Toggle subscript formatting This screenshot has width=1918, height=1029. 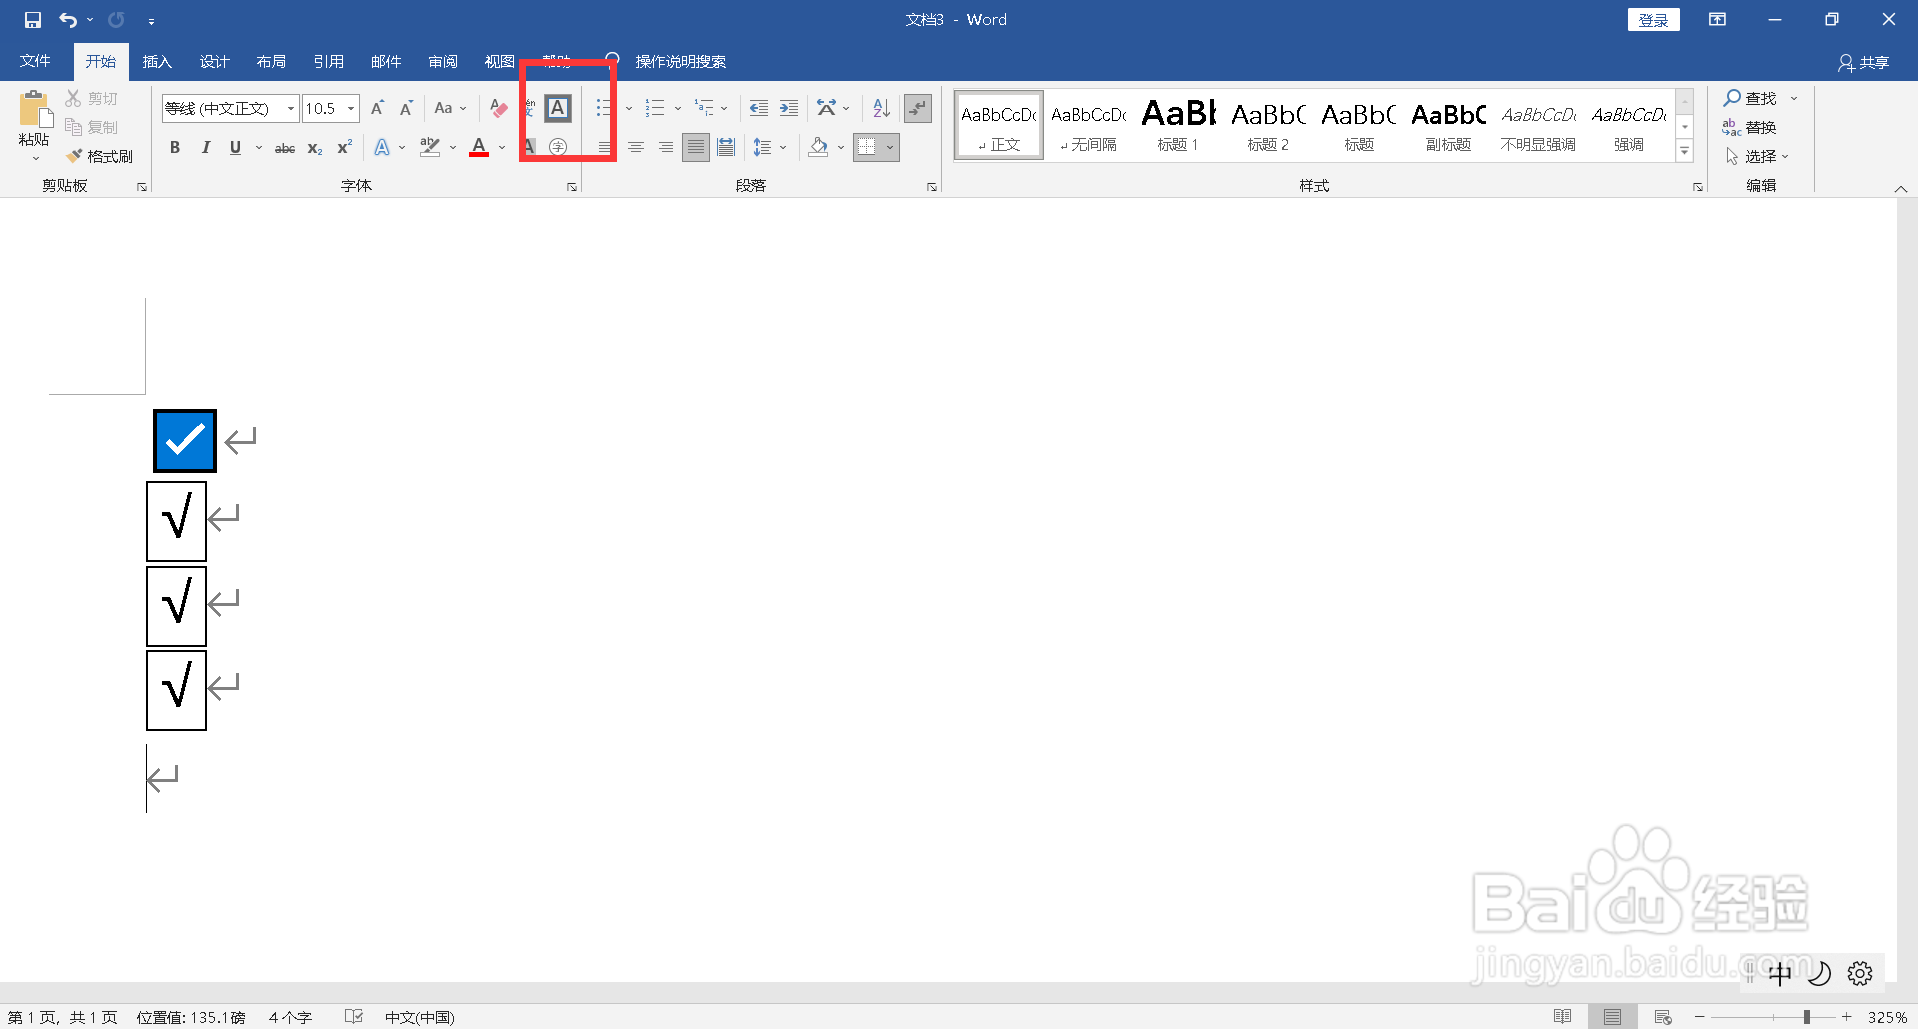[x=314, y=148]
